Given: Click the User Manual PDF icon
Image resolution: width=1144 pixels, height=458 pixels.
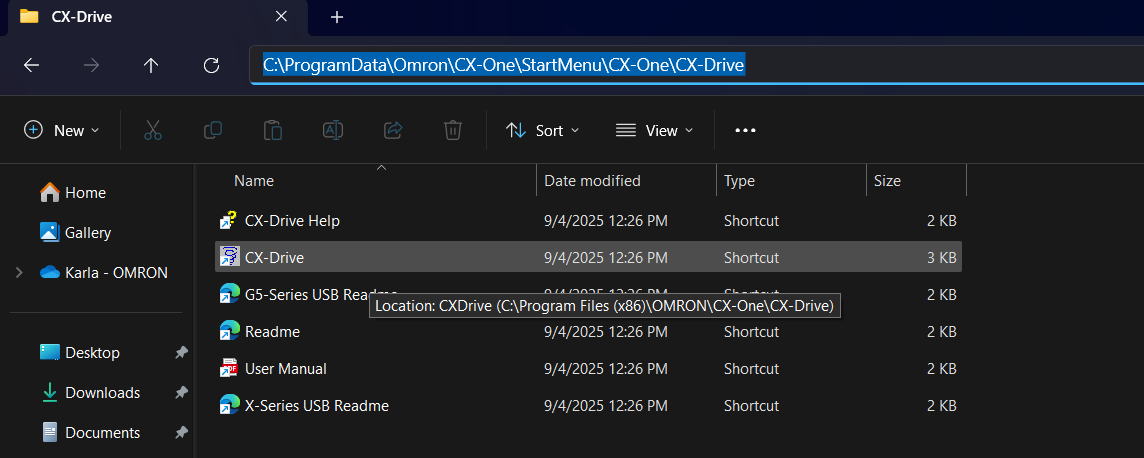Looking at the screenshot, I should (x=229, y=368).
